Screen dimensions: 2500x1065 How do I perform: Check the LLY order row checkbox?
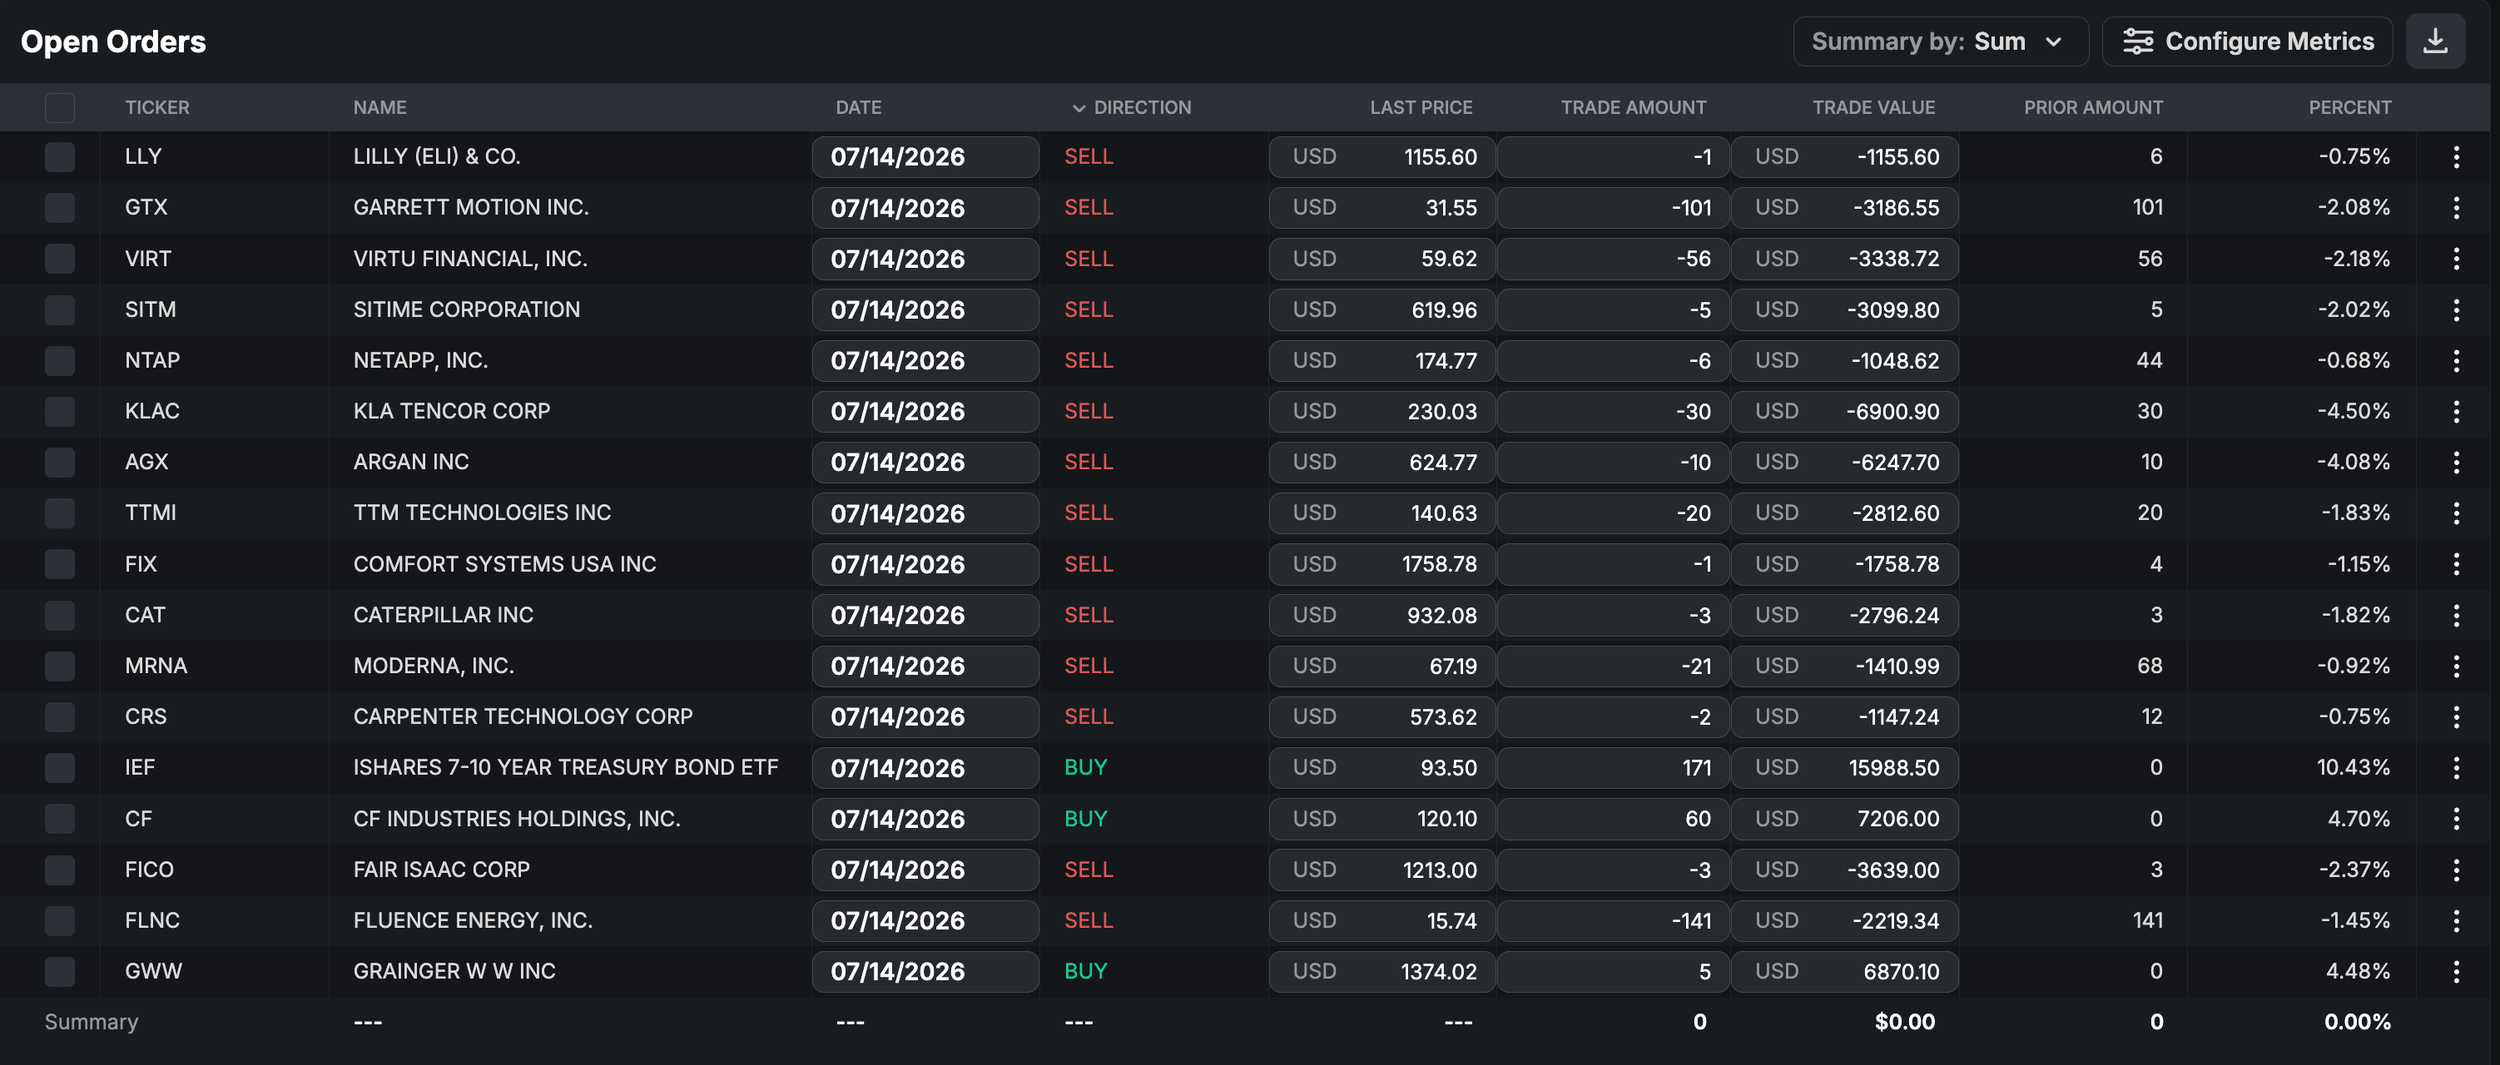tap(60, 157)
